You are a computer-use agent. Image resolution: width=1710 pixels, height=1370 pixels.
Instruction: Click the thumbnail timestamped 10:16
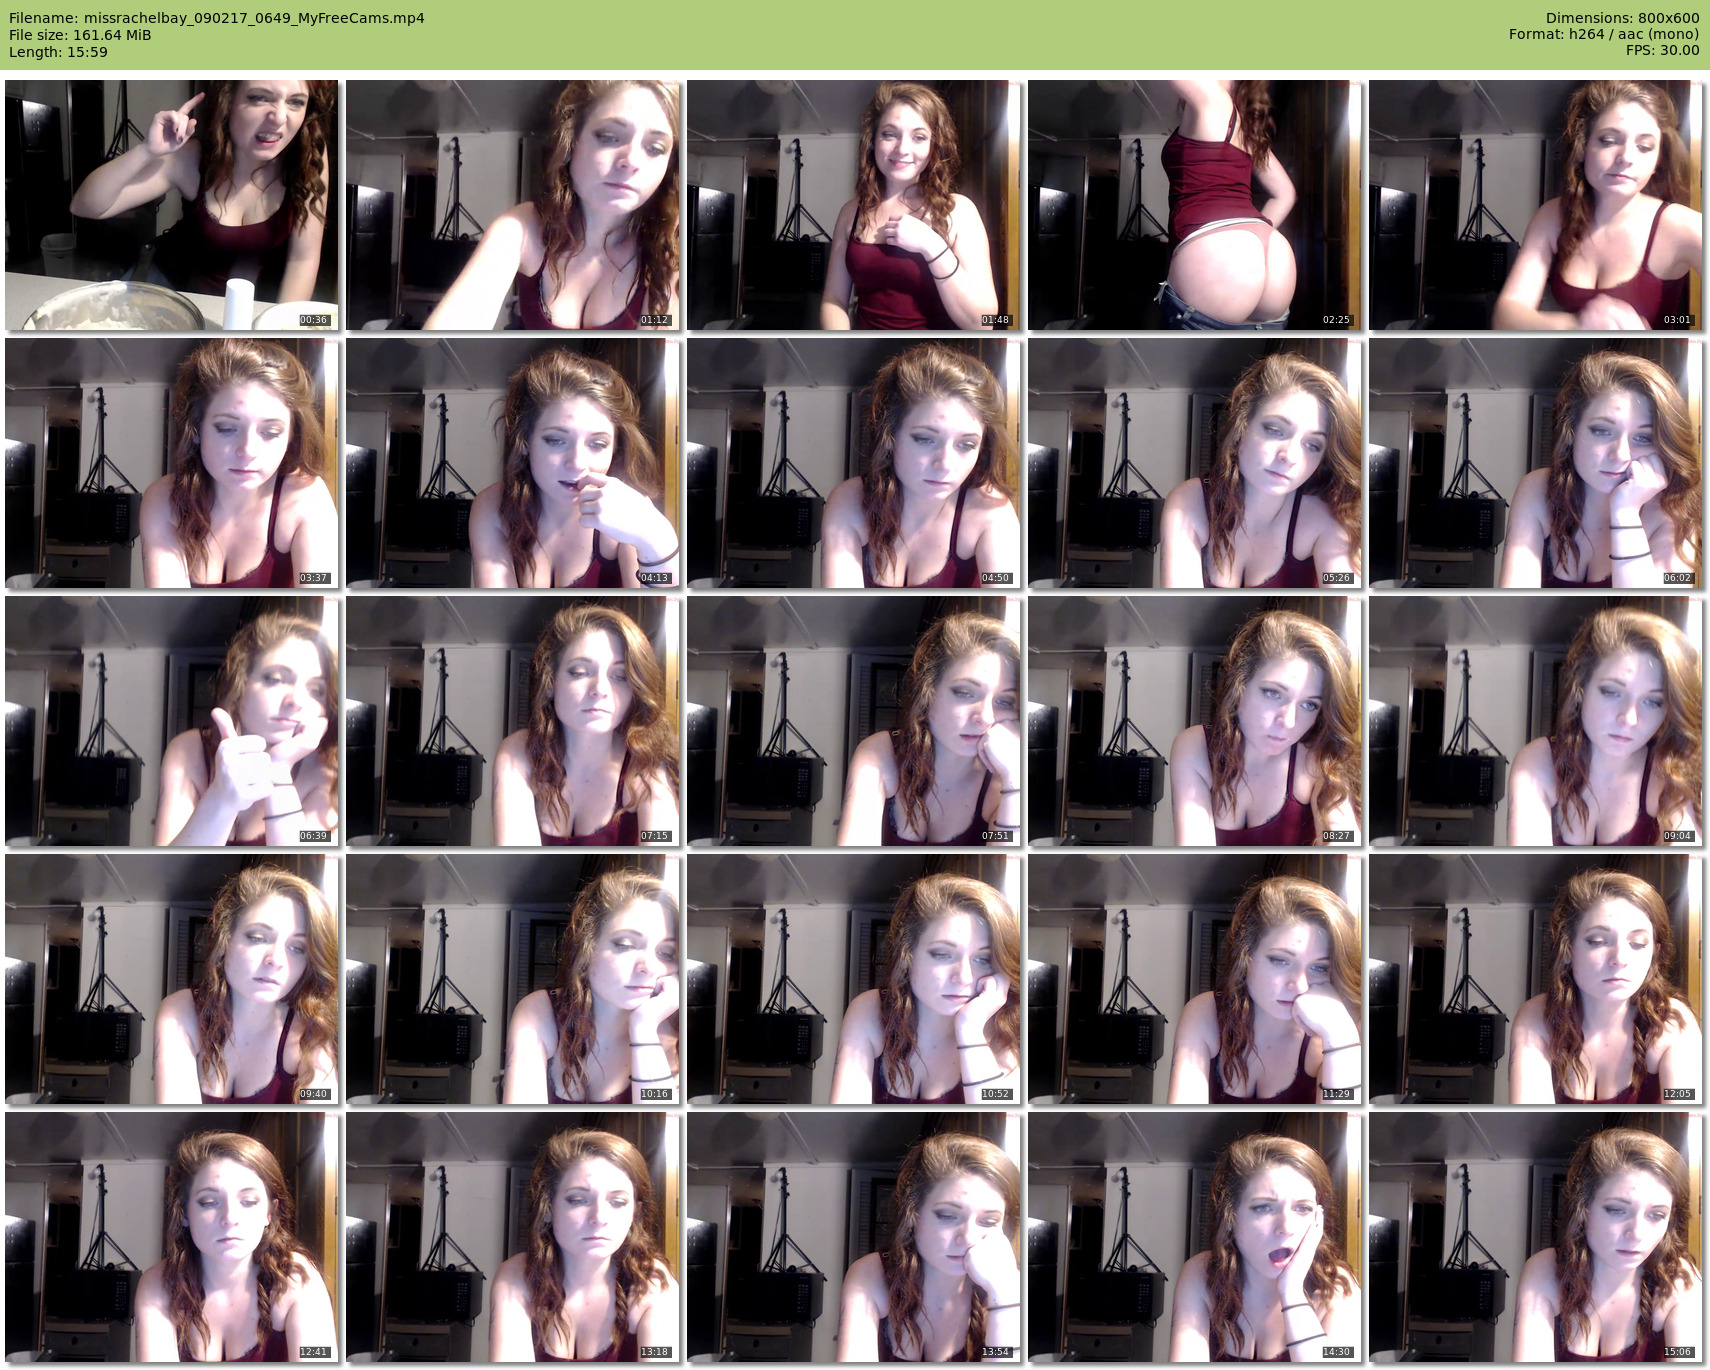tap(513, 979)
